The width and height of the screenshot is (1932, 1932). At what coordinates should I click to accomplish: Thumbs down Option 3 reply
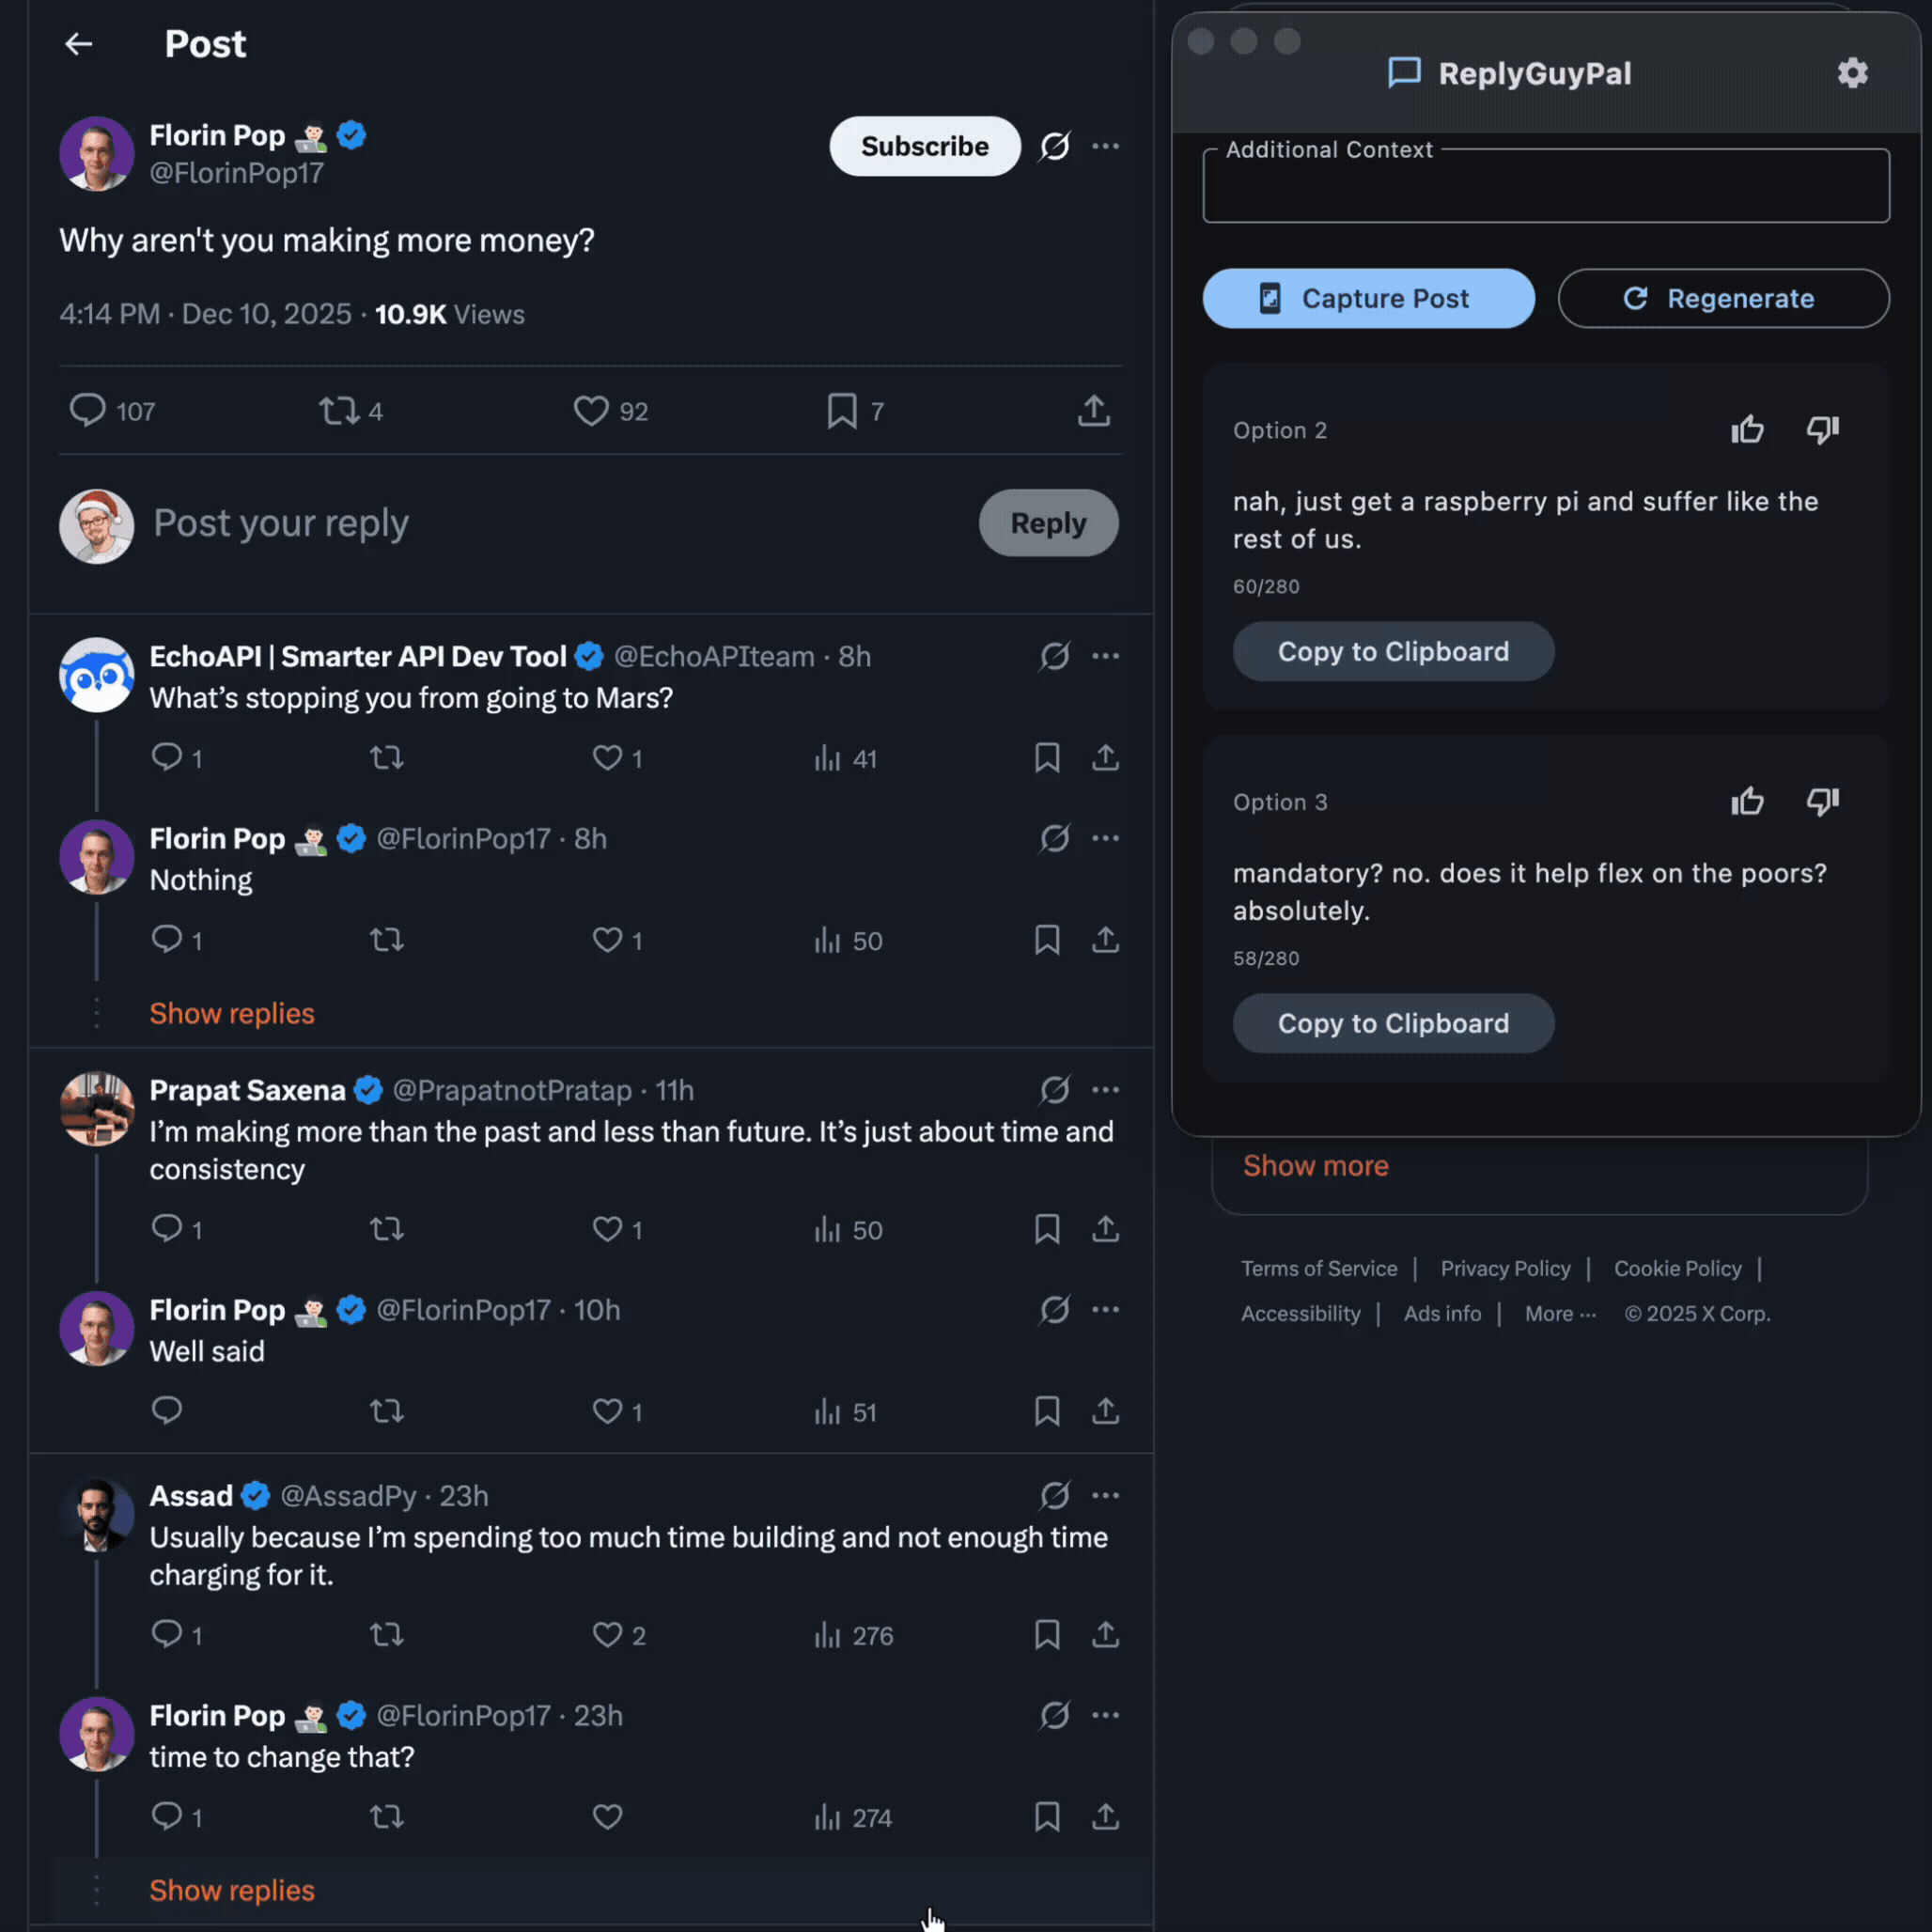[1822, 802]
